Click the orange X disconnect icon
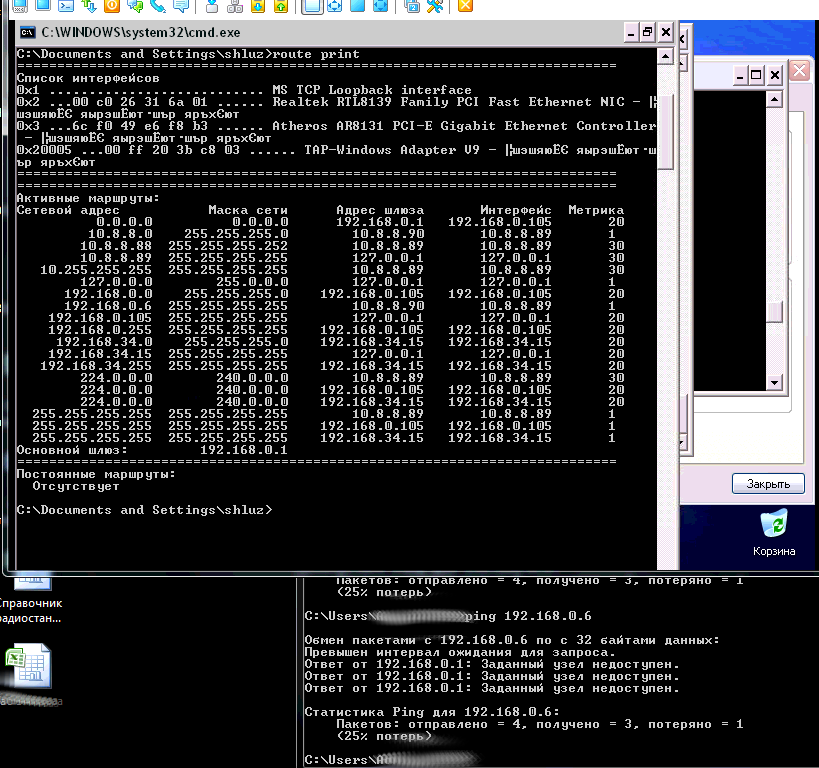The width and height of the screenshot is (819, 768). point(465,6)
